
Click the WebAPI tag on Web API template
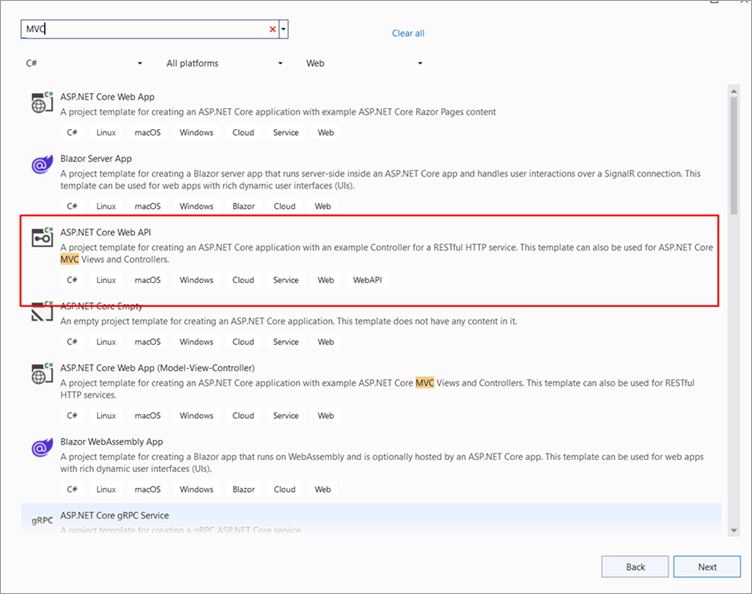click(x=368, y=280)
